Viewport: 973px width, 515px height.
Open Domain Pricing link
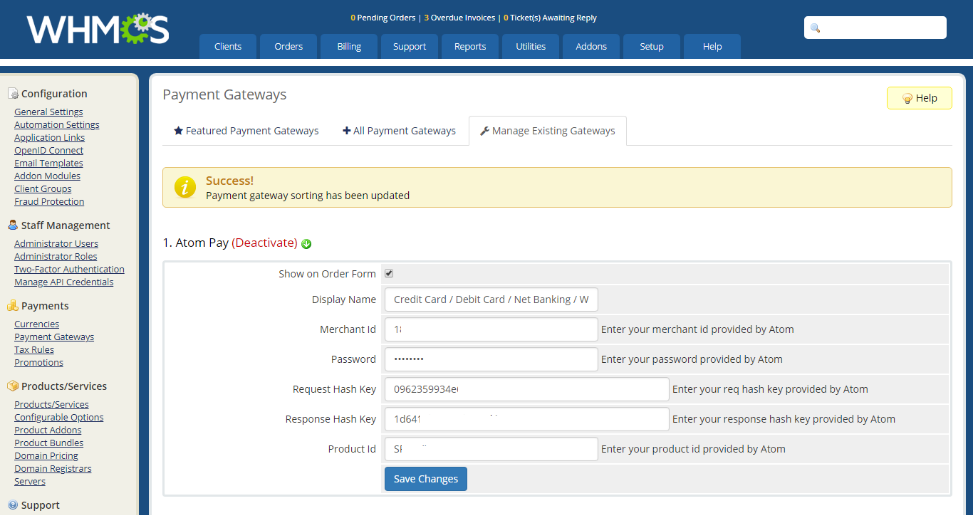[46, 456]
